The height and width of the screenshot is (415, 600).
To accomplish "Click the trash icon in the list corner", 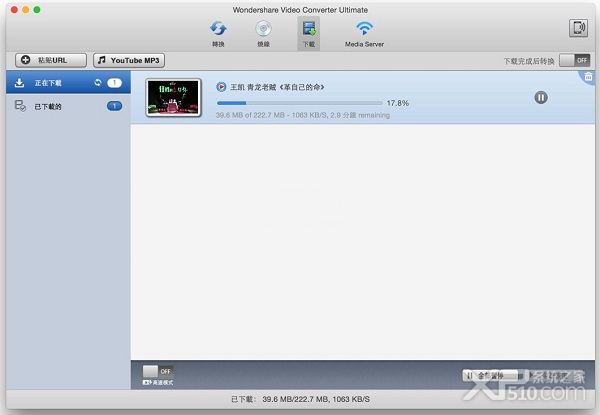I will (588, 77).
